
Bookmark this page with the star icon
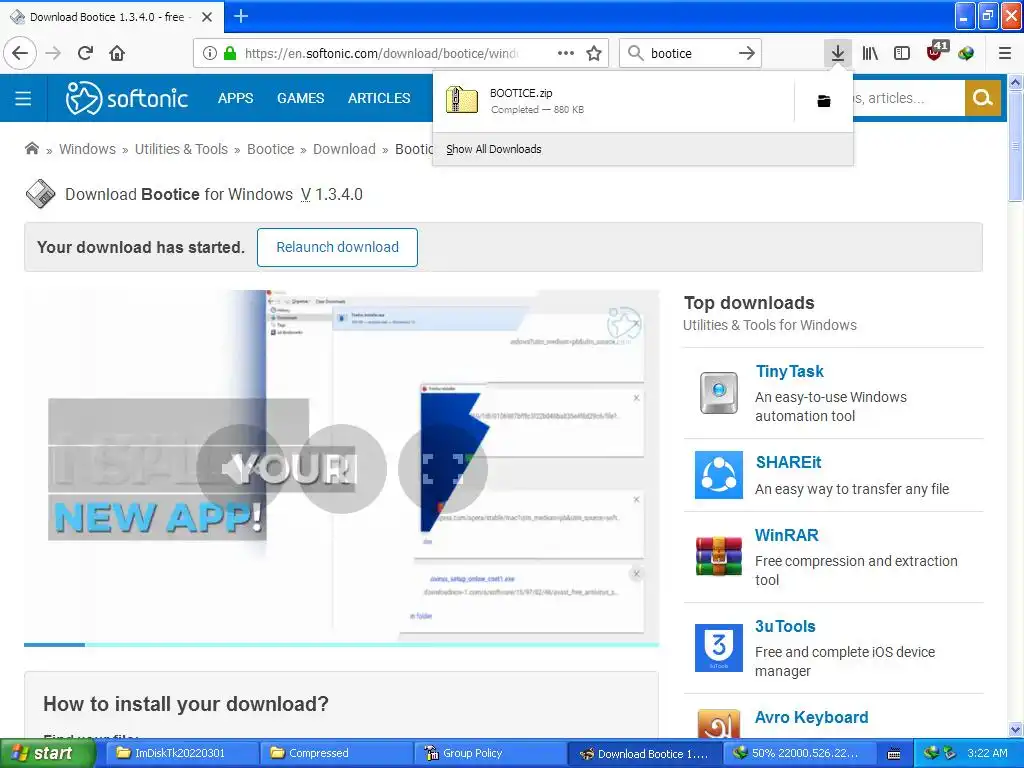(594, 53)
